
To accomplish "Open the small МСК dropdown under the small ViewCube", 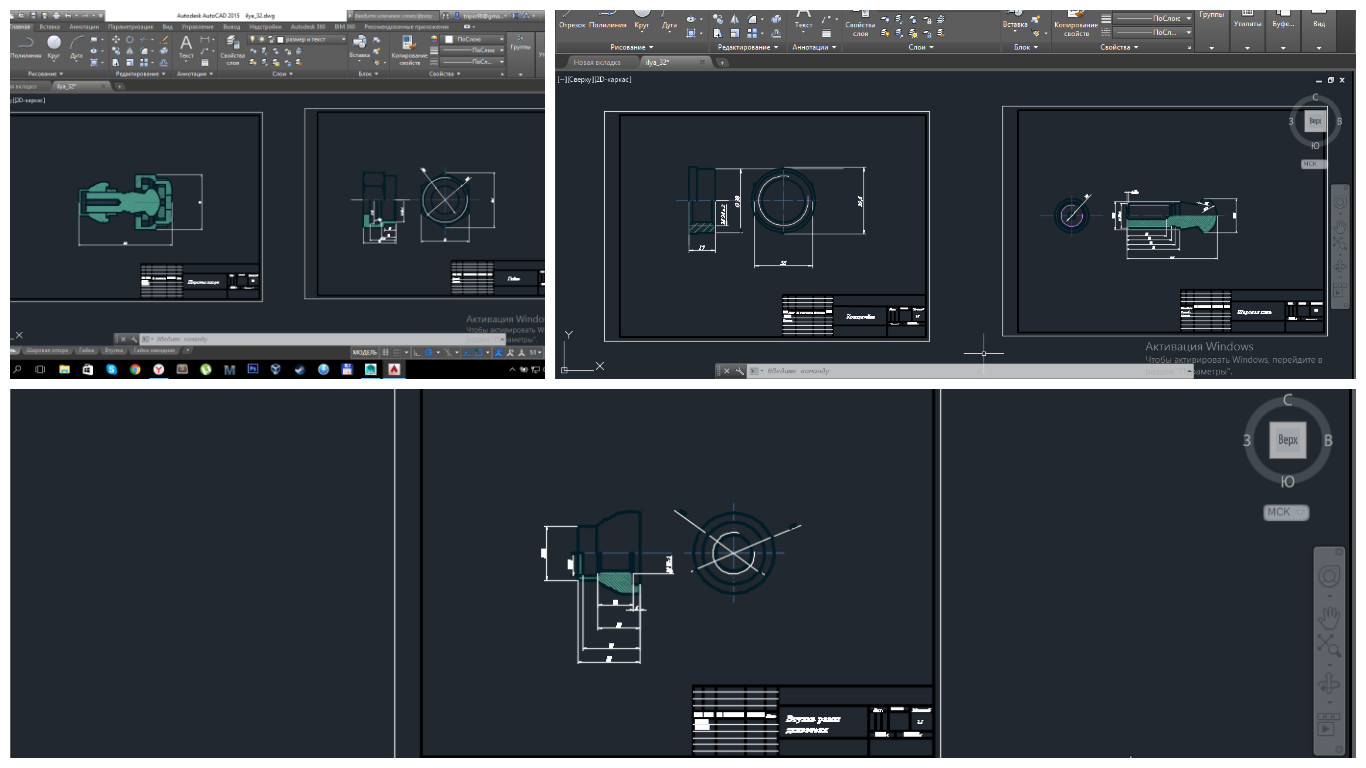I will click(x=1314, y=163).
